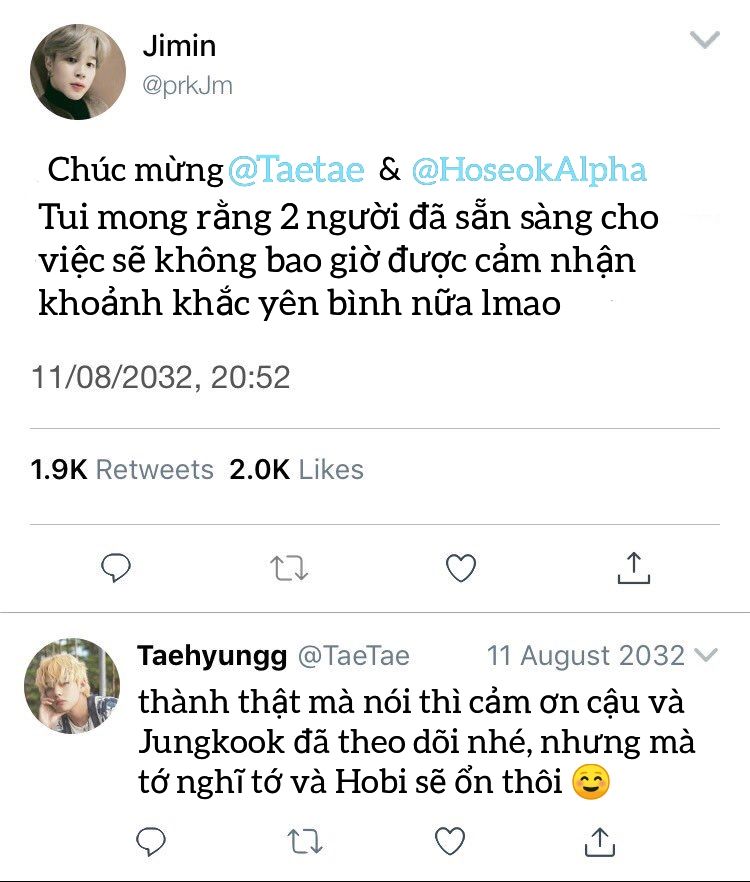The width and height of the screenshot is (750, 882).
Task: Click the @prkJm handle
Action: click(187, 86)
